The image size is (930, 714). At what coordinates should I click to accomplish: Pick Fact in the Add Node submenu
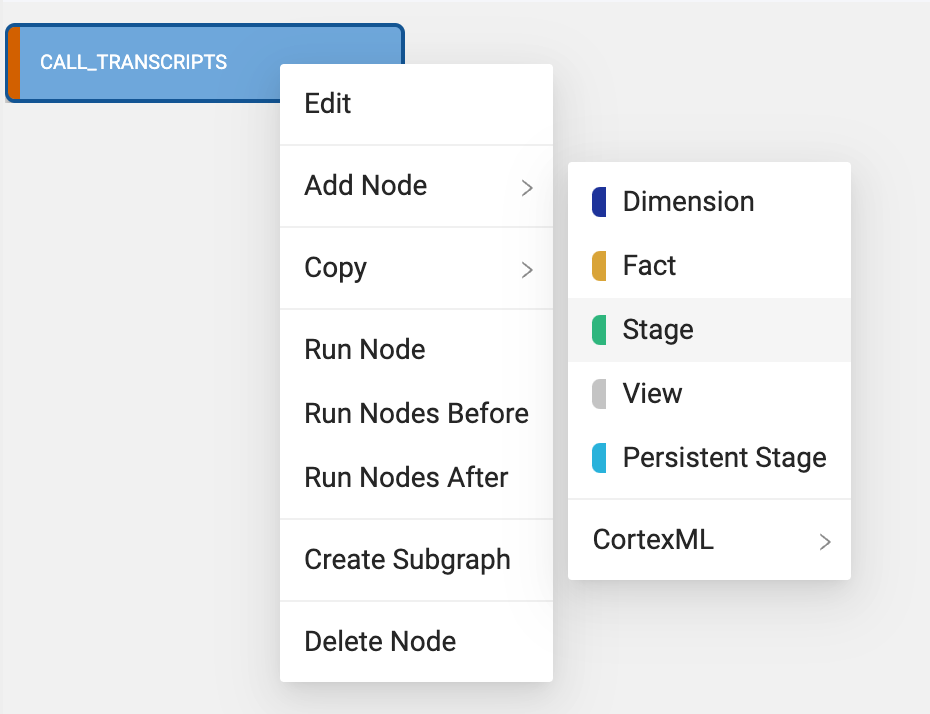650,266
